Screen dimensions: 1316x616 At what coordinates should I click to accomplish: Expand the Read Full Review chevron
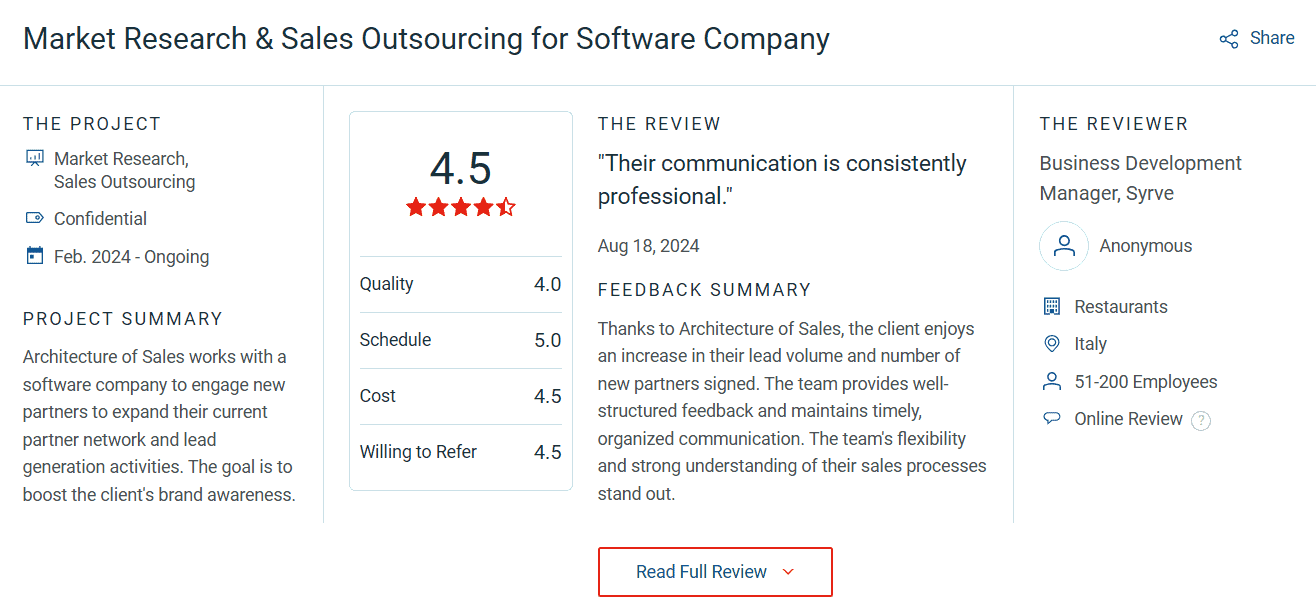788,572
